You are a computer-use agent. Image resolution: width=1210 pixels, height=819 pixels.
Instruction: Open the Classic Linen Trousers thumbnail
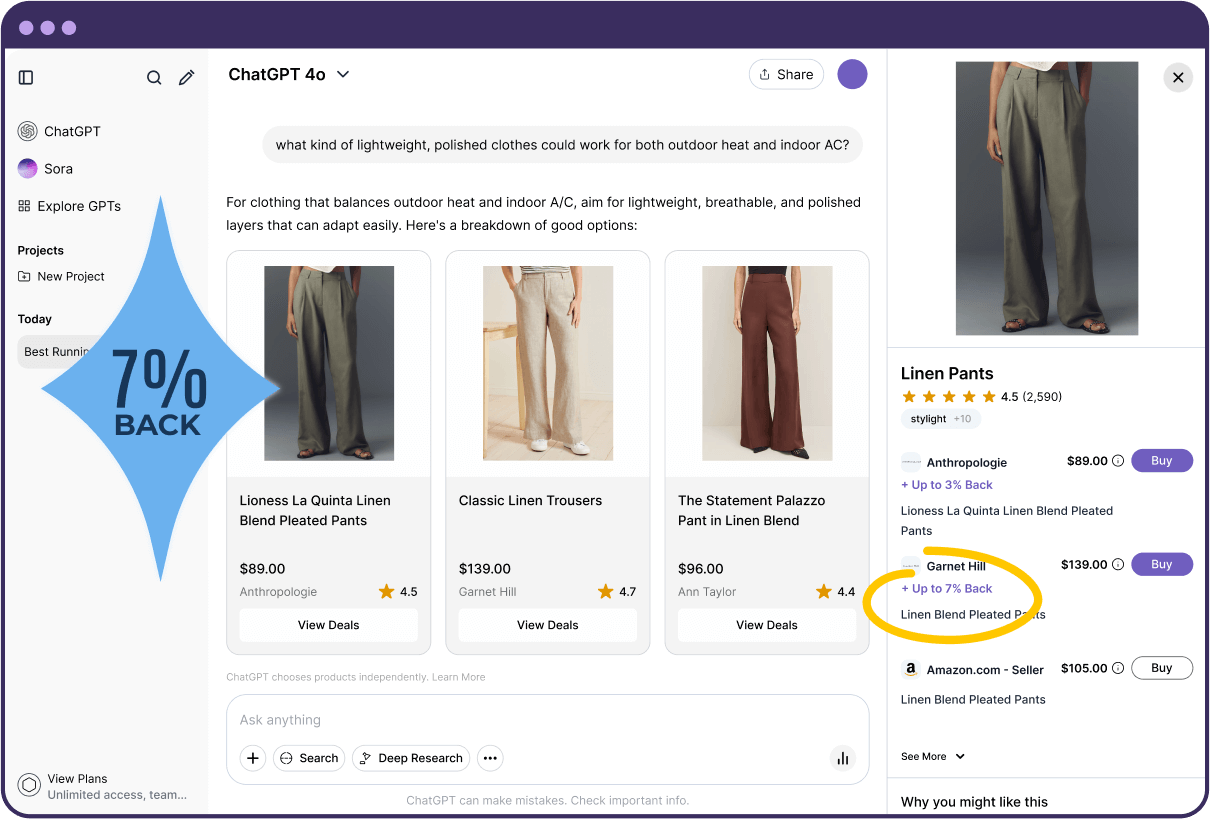548,363
